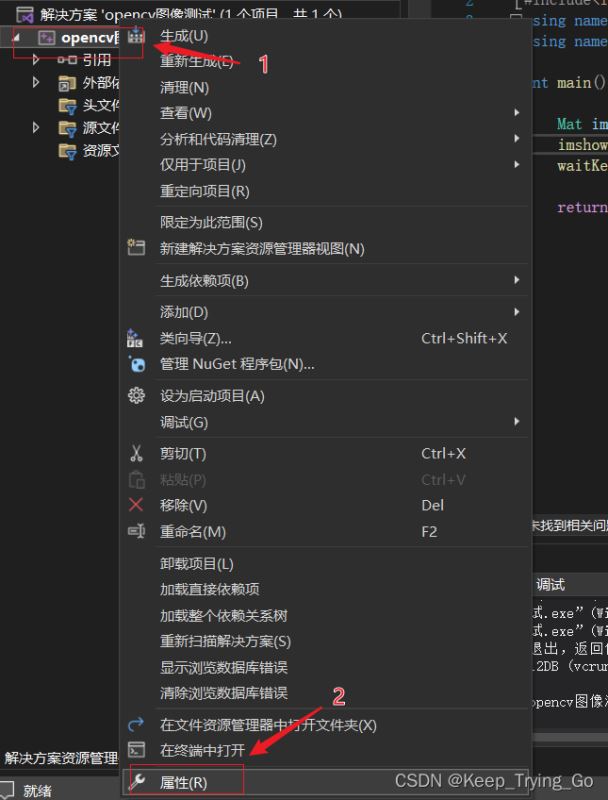Viewport: 608px width, 800px height.
Task: Select the opencv project node in tree
Action: pos(80,38)
